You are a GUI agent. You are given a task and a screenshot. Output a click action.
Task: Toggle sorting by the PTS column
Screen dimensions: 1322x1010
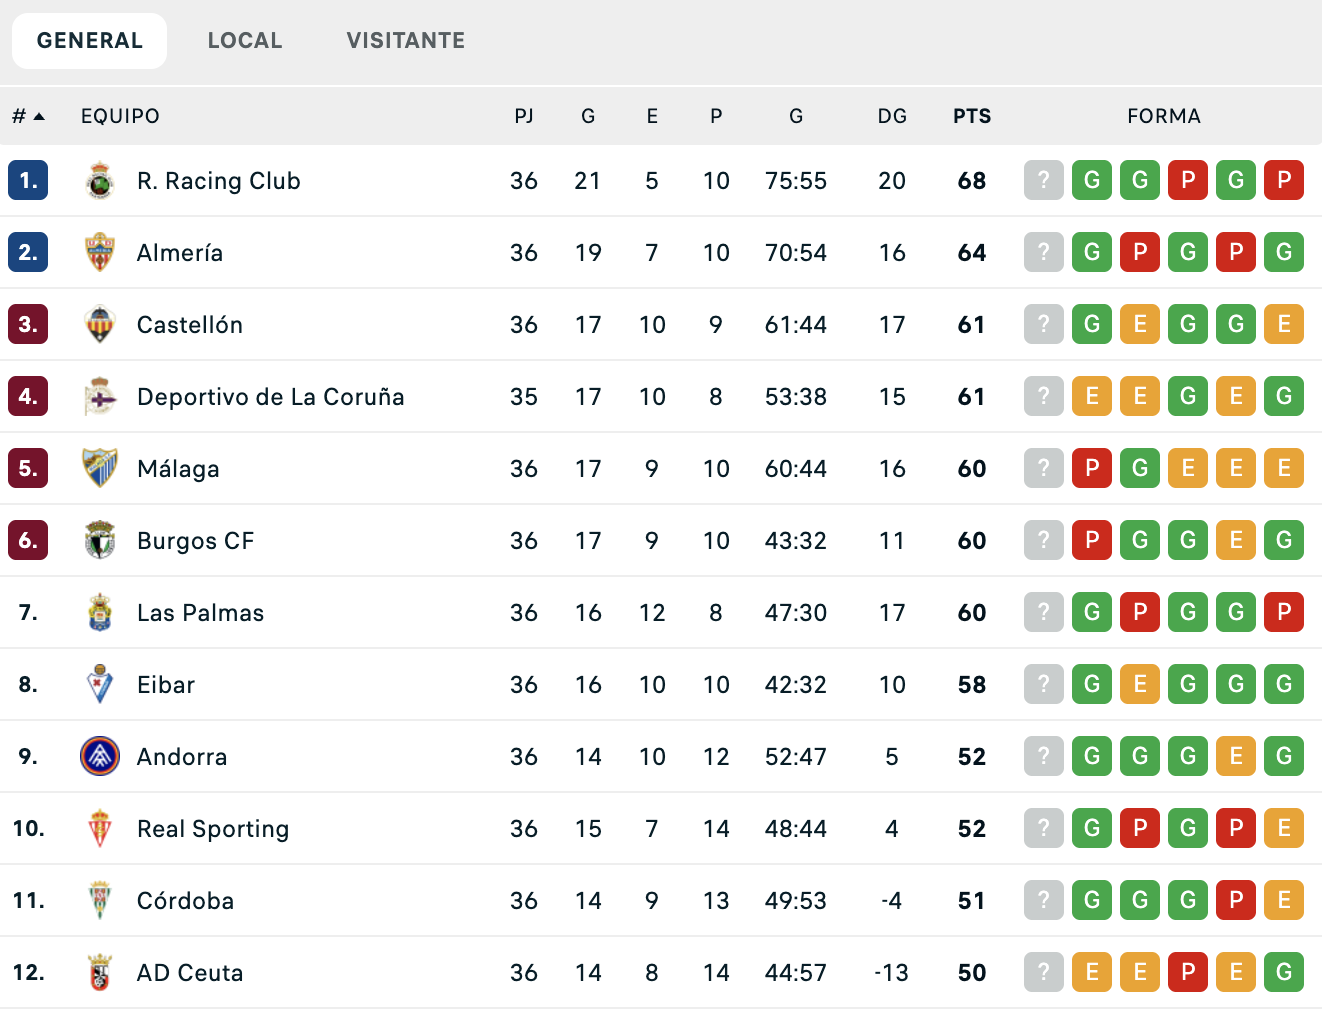[969, 116]
